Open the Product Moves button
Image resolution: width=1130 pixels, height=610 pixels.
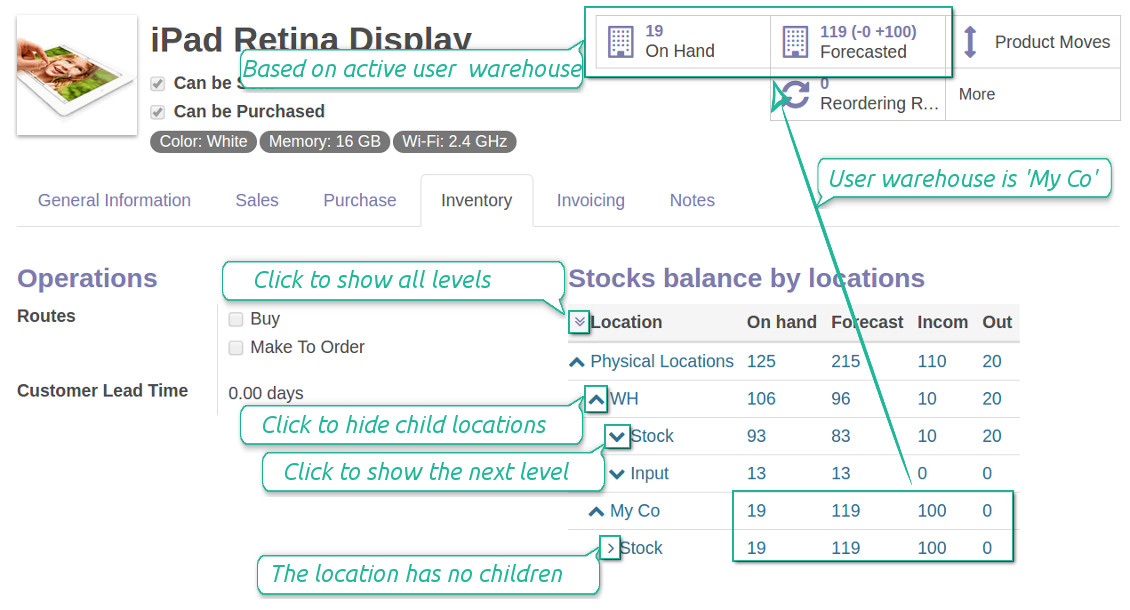[1033, 42]
